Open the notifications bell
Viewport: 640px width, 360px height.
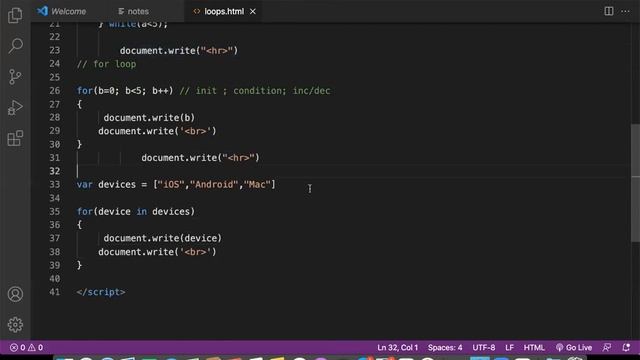tap(626, 347)
